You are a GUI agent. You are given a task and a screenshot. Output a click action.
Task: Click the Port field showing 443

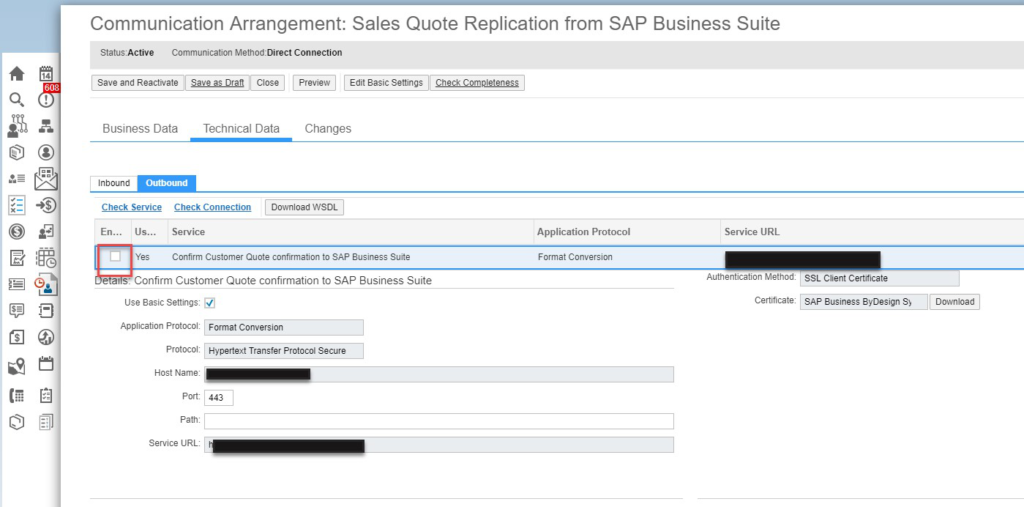(219, 397)
